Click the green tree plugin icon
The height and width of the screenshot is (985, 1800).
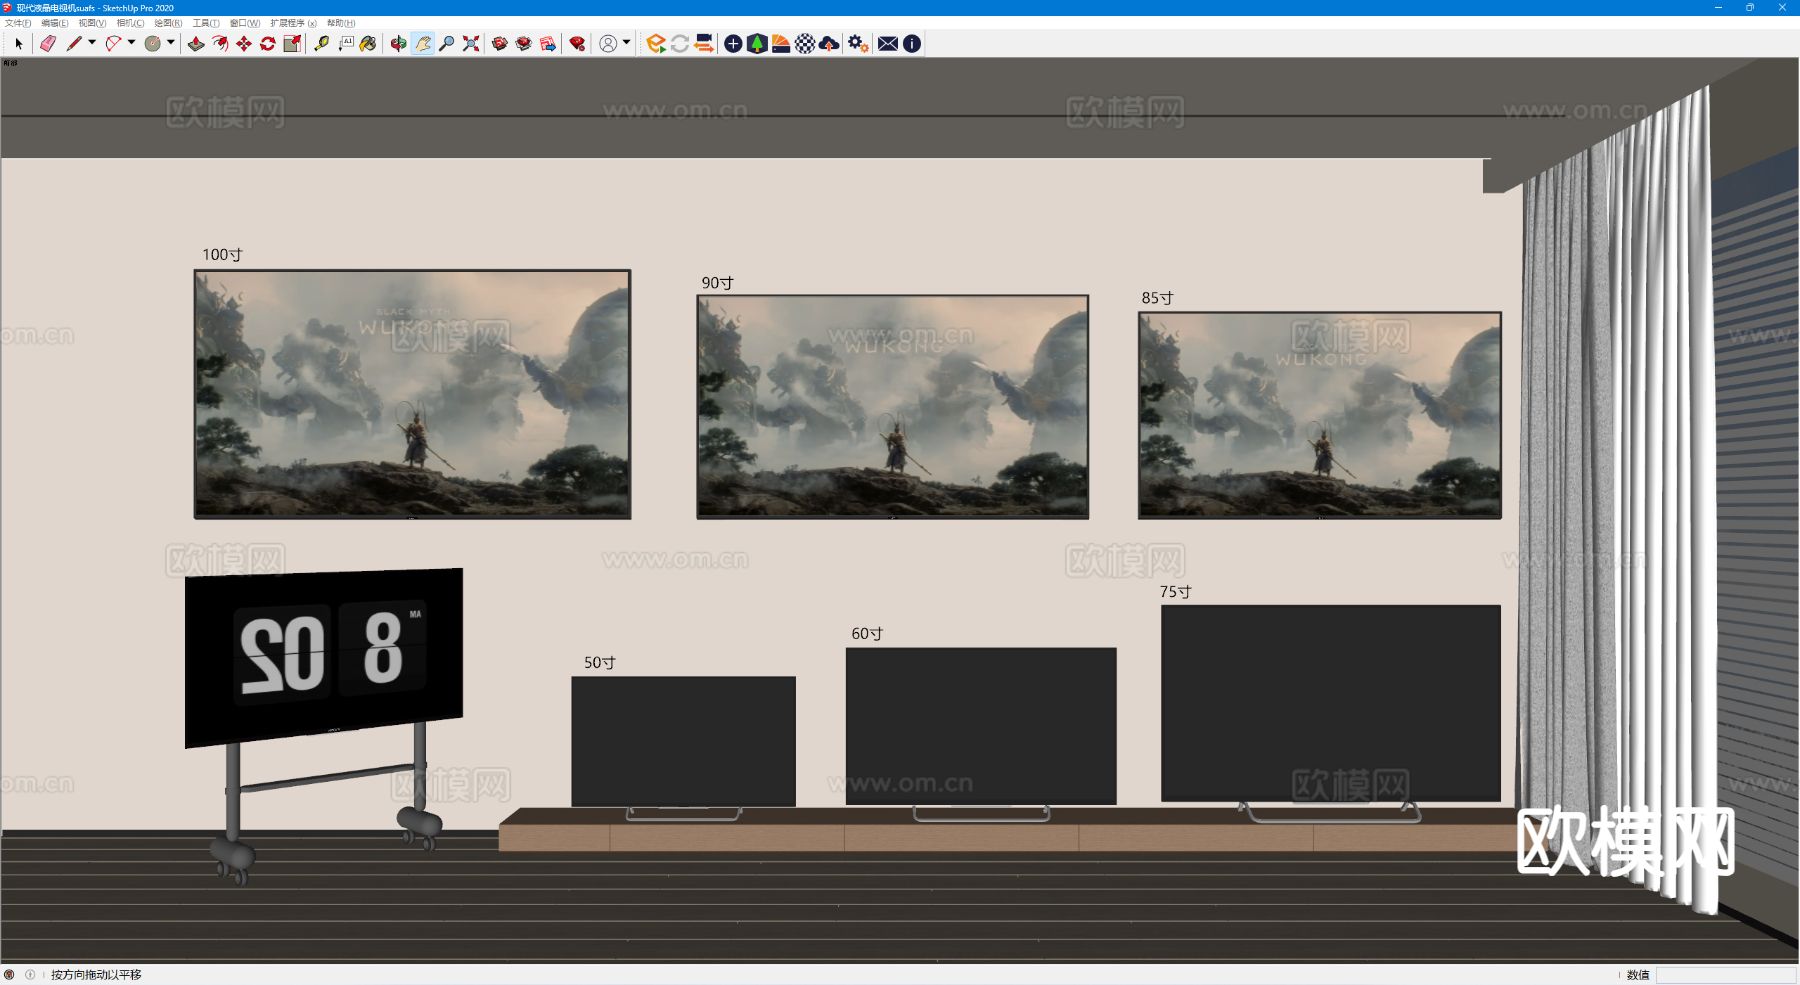click(757, 43)
